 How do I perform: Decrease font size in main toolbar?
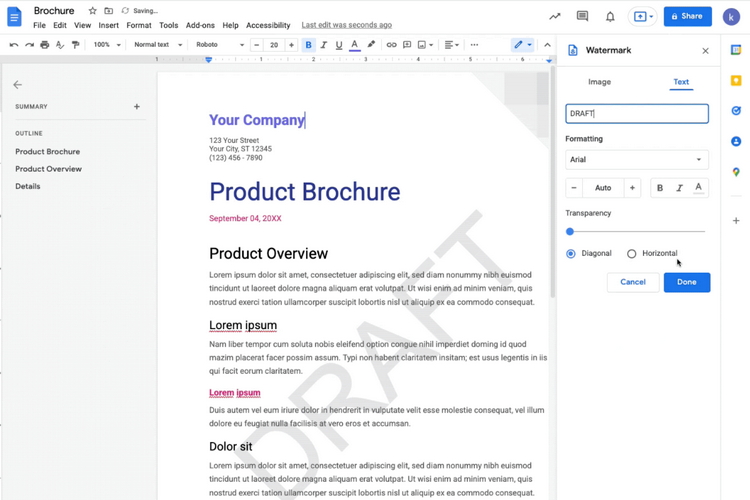257,44
